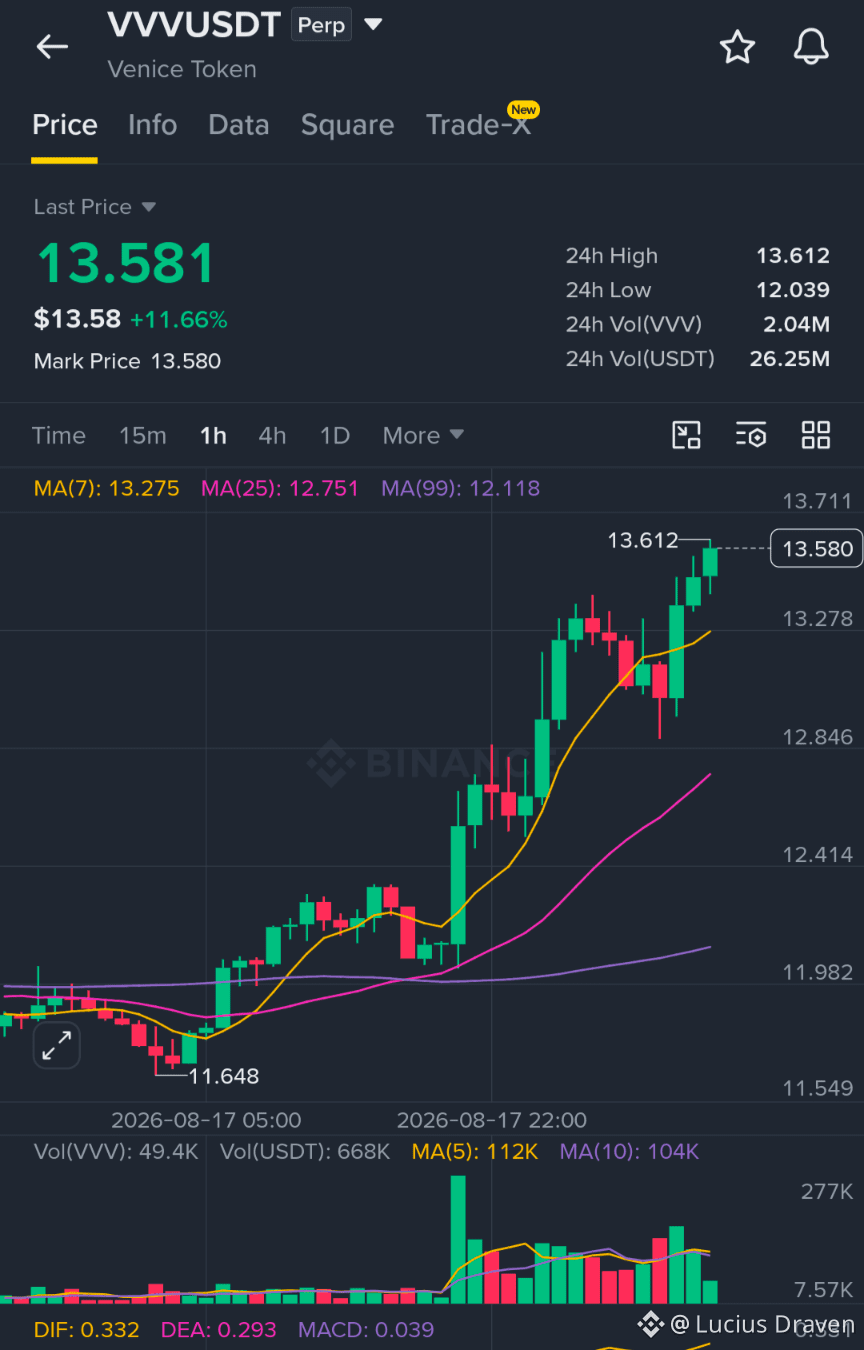
Task: Select the 4h chart interval
Action: point(272,436)
